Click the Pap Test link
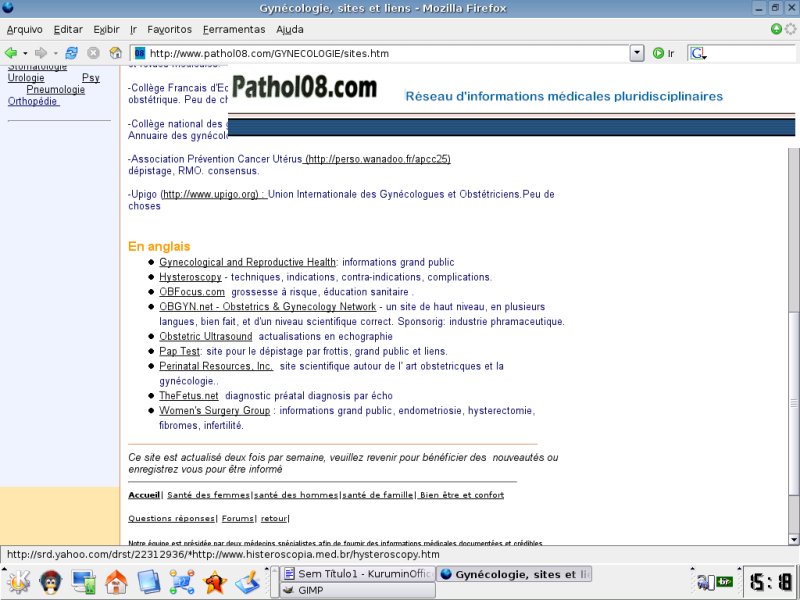 (x=180, y=352)
